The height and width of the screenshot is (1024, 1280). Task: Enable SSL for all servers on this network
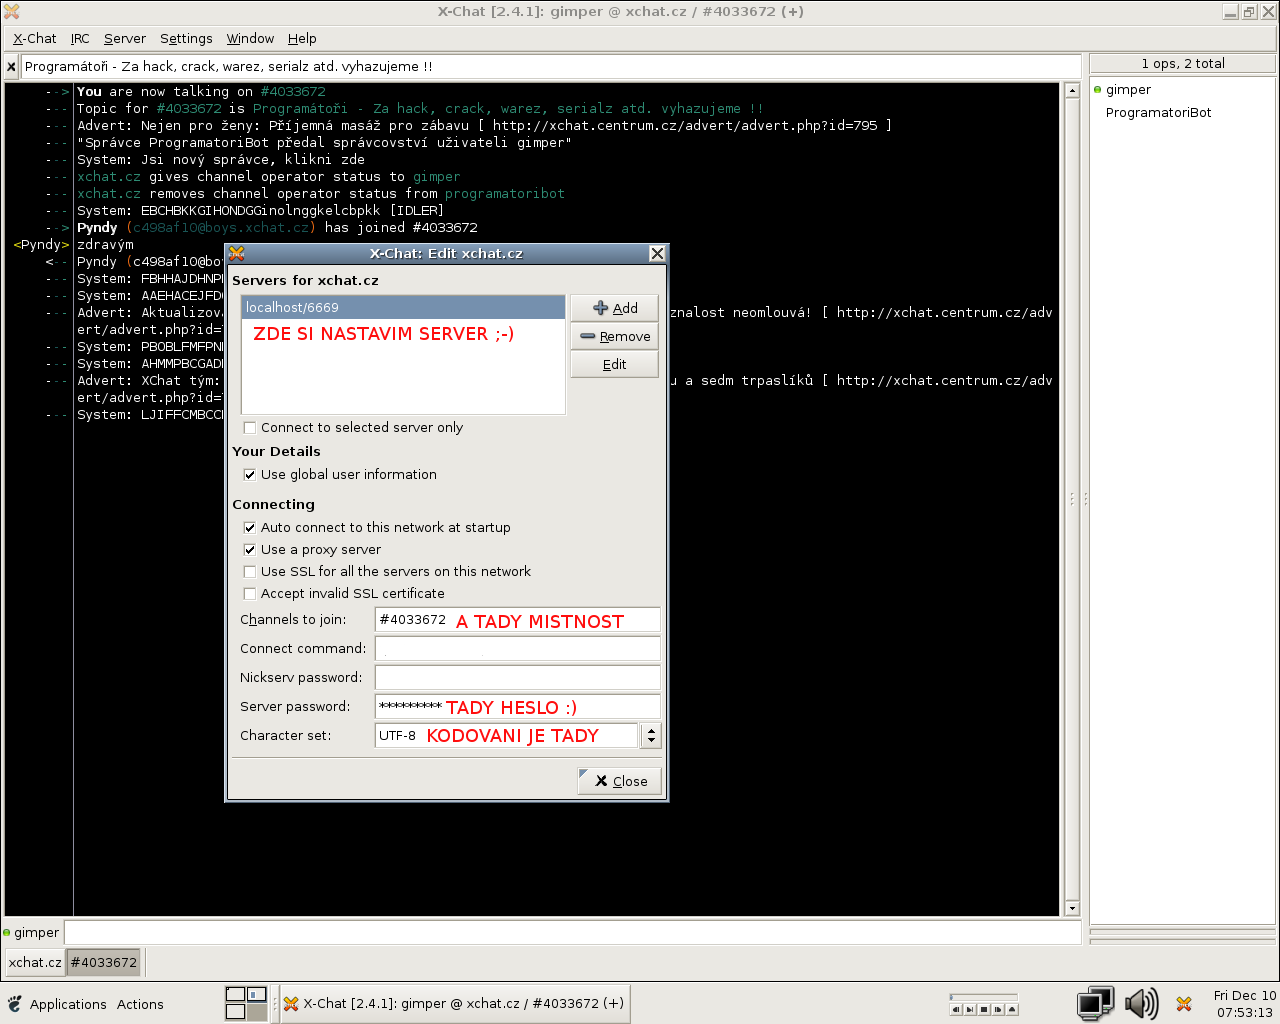point(250,572)
